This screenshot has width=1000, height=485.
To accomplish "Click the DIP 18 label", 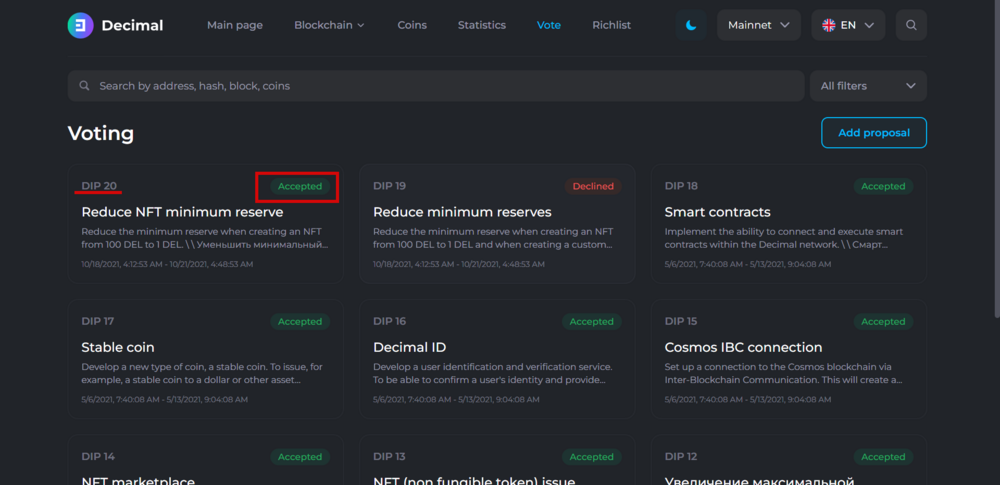I will click(681, 186).
